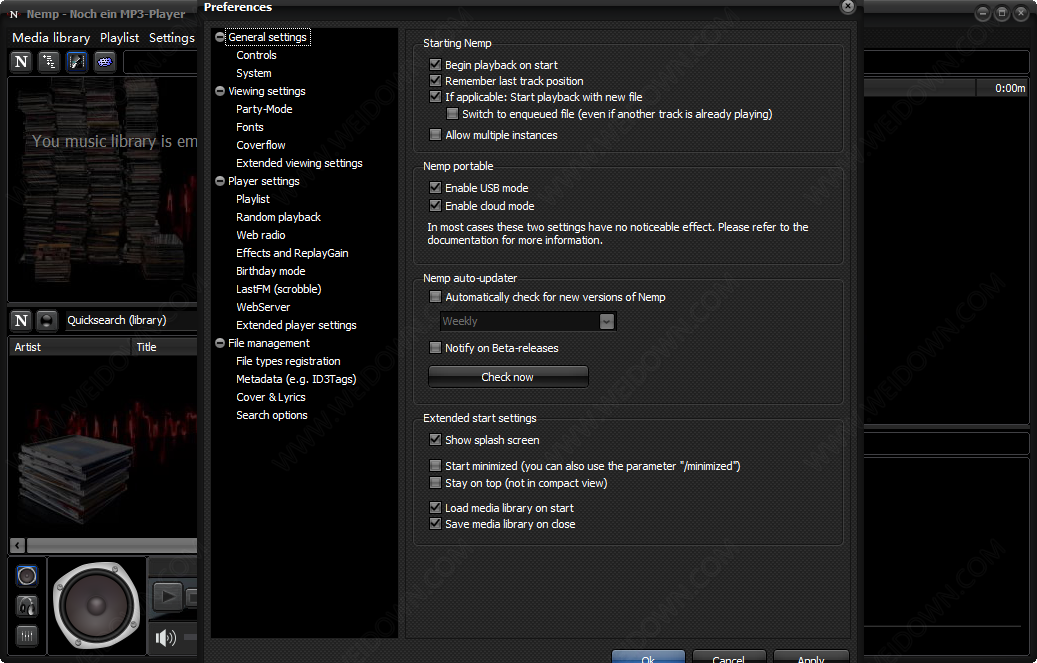The image size is (1037, 663).
Task: Select the headphones icon in player panel
Action: pos(27,606)
